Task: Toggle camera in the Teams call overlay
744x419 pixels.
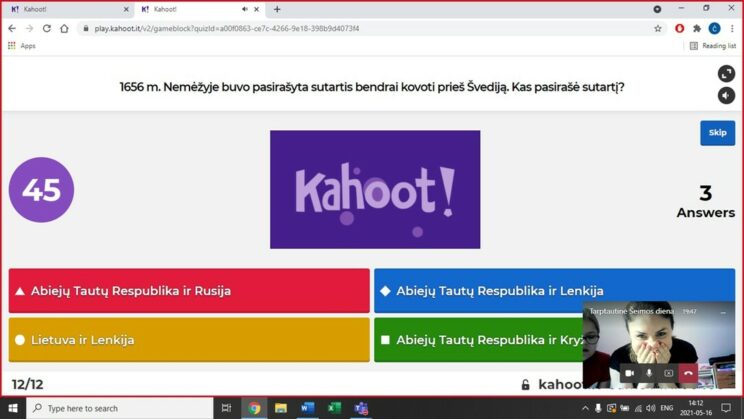Action: [630, 373]
